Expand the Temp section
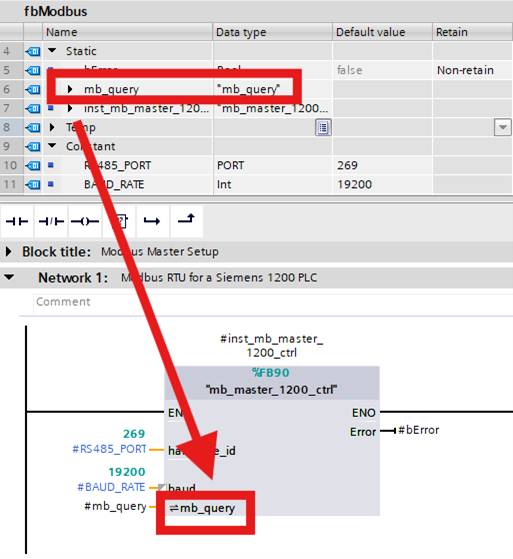 pos(52,127)
